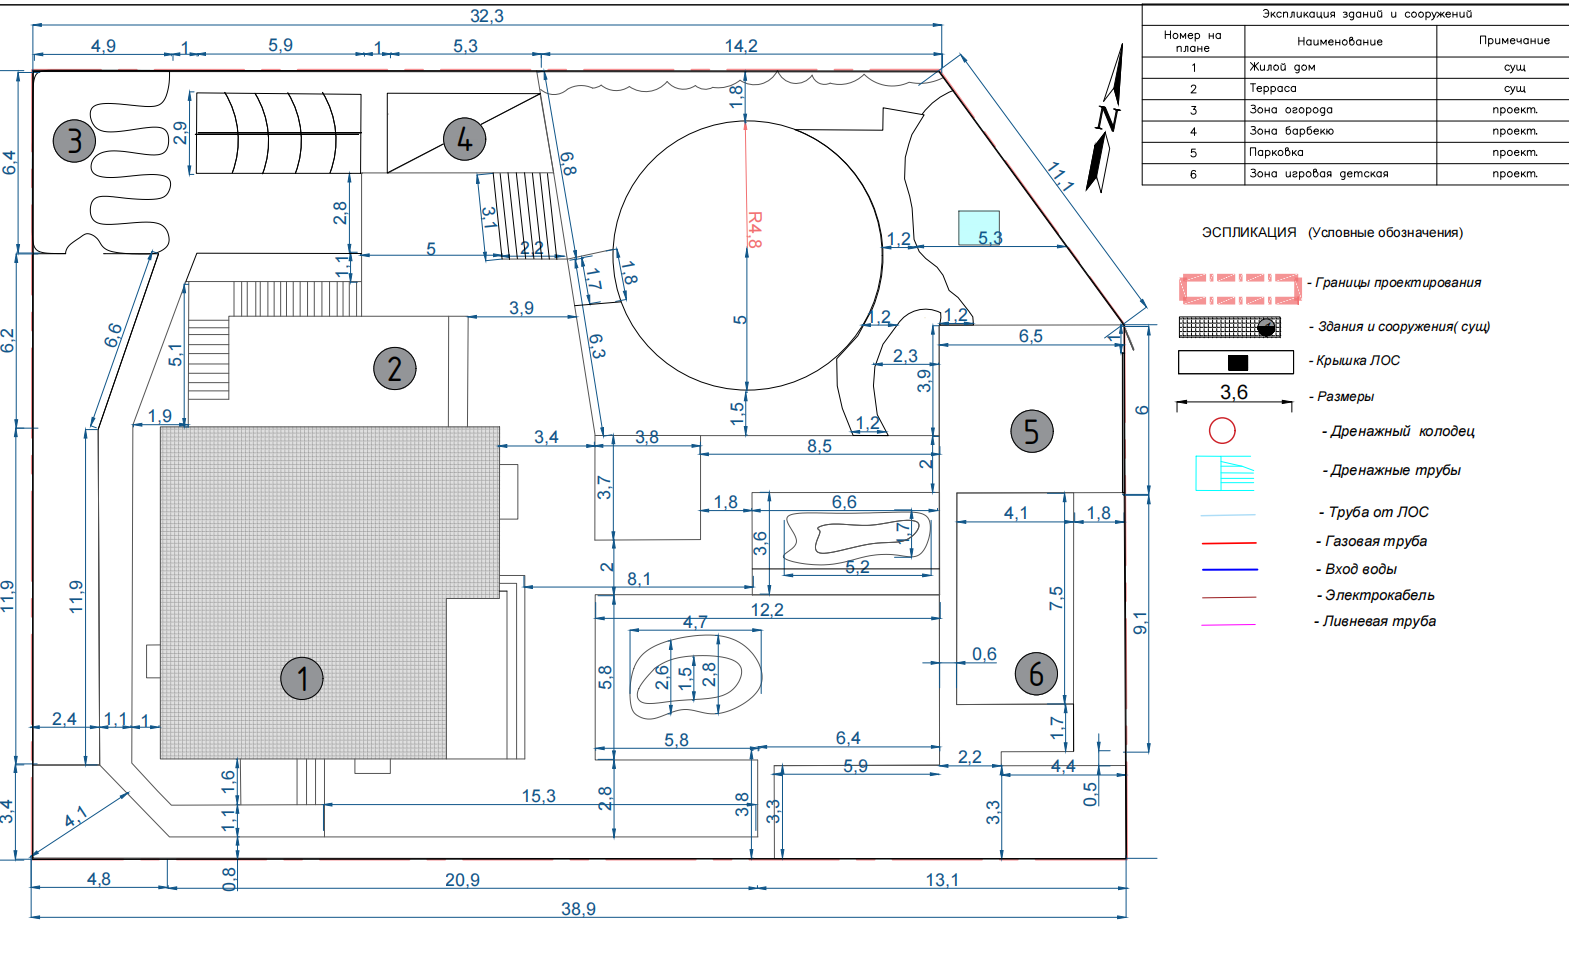1569x964 pixels.
Task: Click circled marker 3 in garden zone
Action: (x=74, y=141)
